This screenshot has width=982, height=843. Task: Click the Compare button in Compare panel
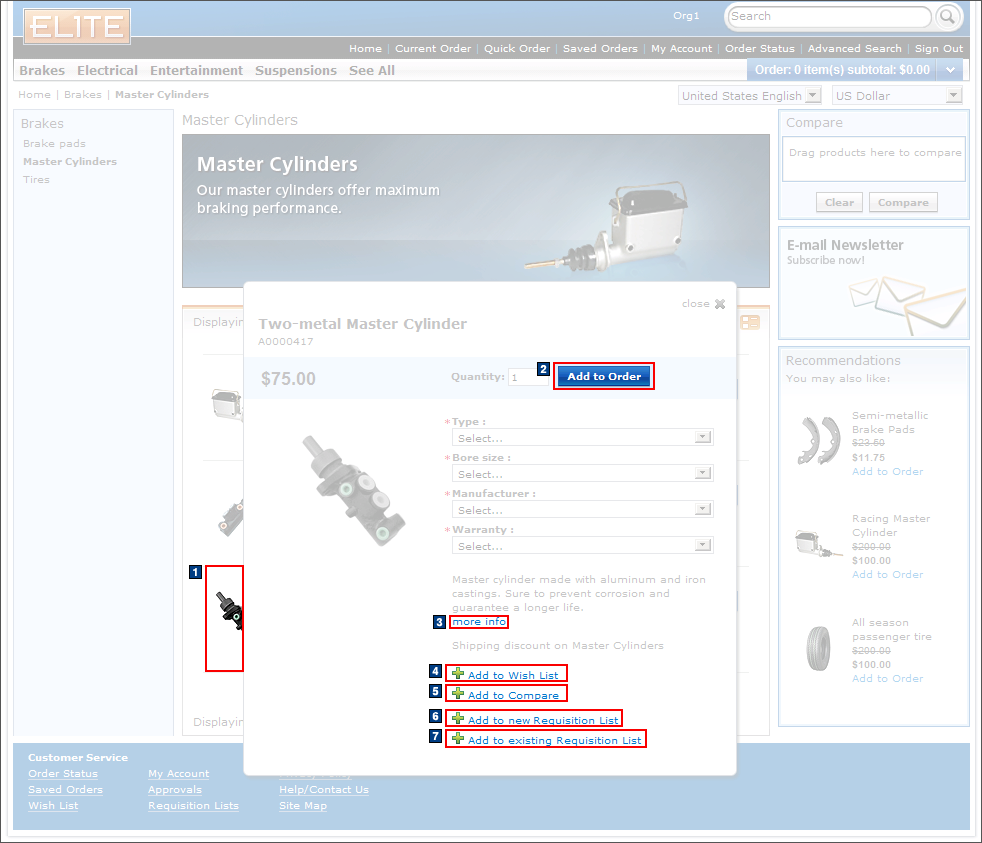pos(903,202)
